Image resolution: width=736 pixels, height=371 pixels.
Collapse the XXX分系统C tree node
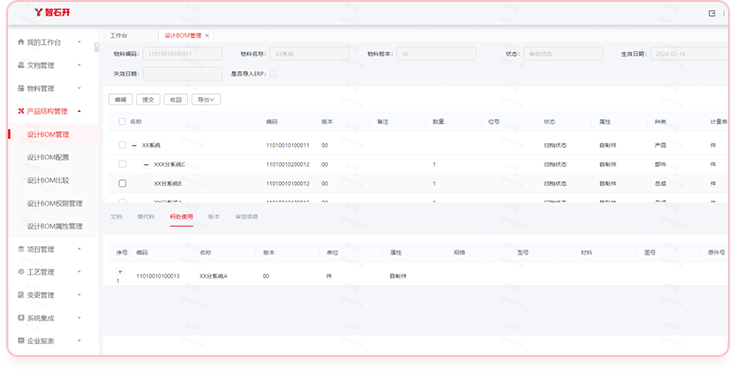click(x=146, y=164)
